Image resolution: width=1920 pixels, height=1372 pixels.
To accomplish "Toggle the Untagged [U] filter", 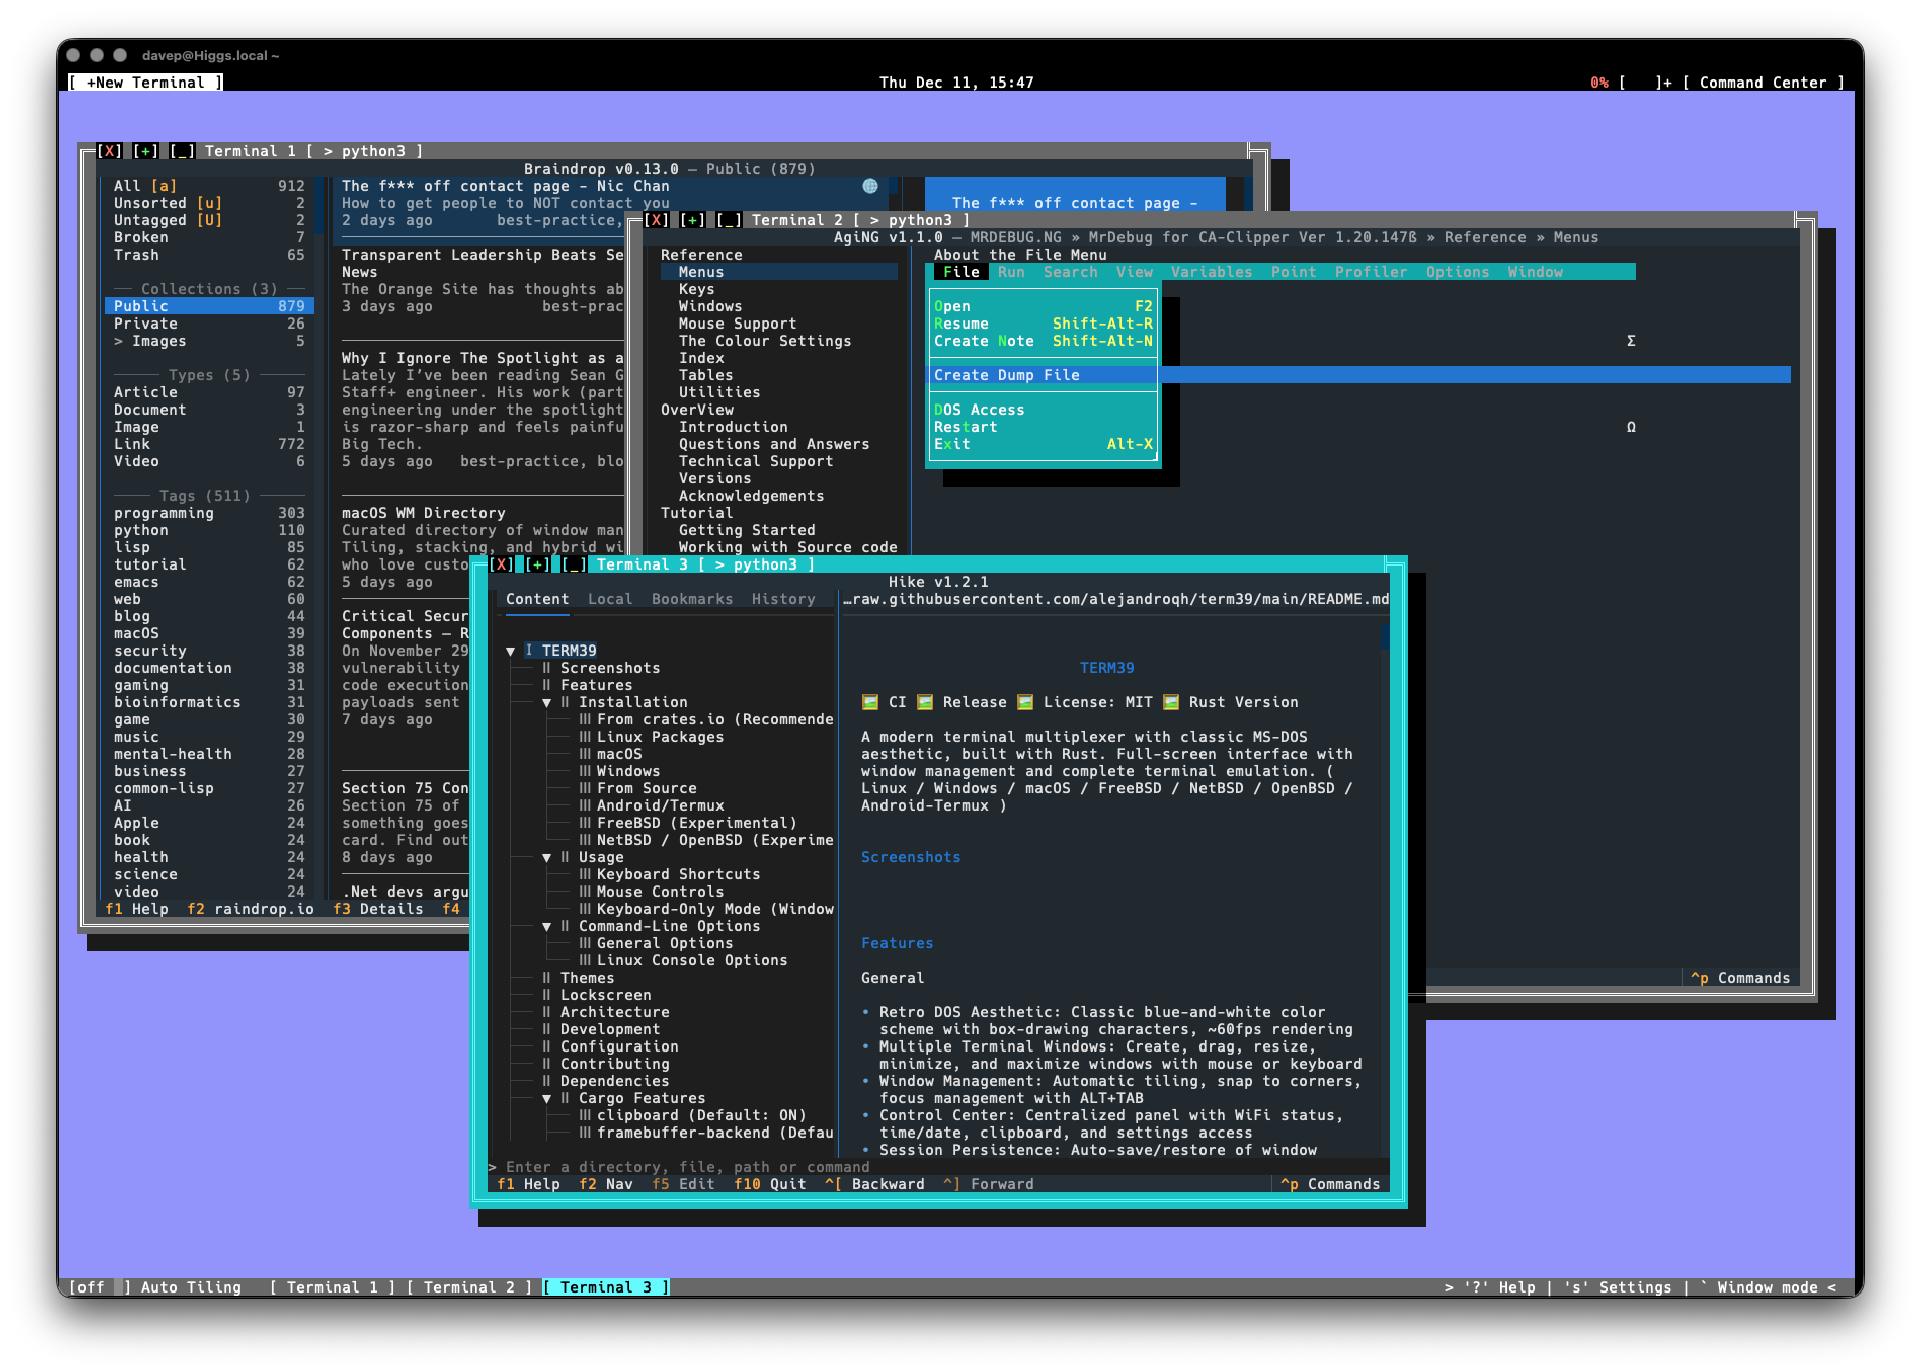I will click(160, 220).
